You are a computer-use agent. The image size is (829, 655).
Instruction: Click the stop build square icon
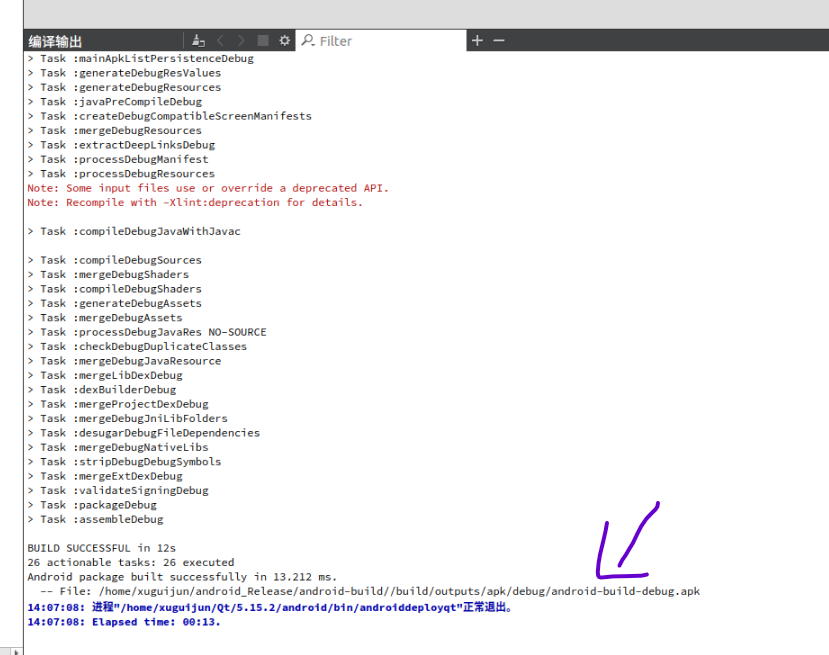coord(263,40)
